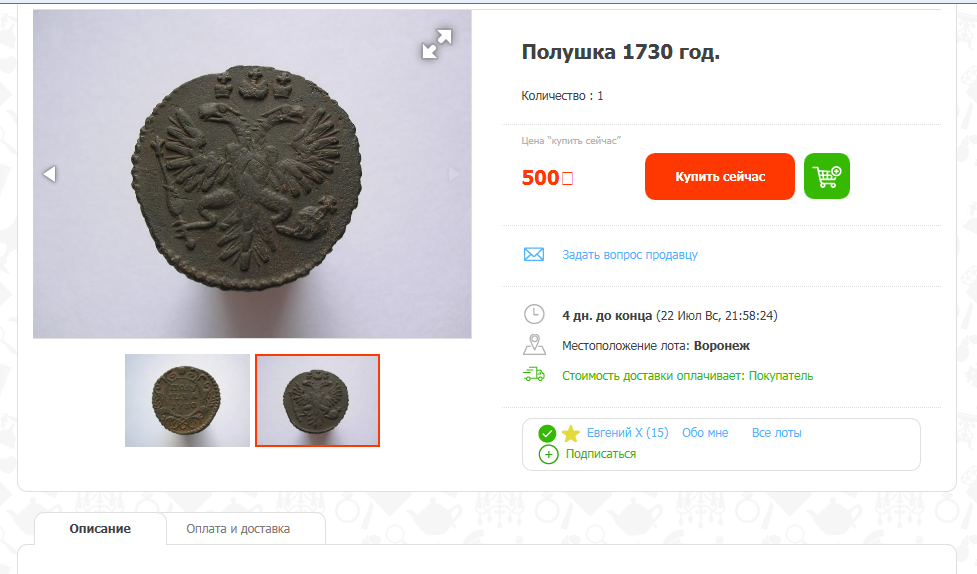The height and width of the screenshot is (574, 977).
Task: Click the green verified seller checkmark
Action: click(547, 433)
